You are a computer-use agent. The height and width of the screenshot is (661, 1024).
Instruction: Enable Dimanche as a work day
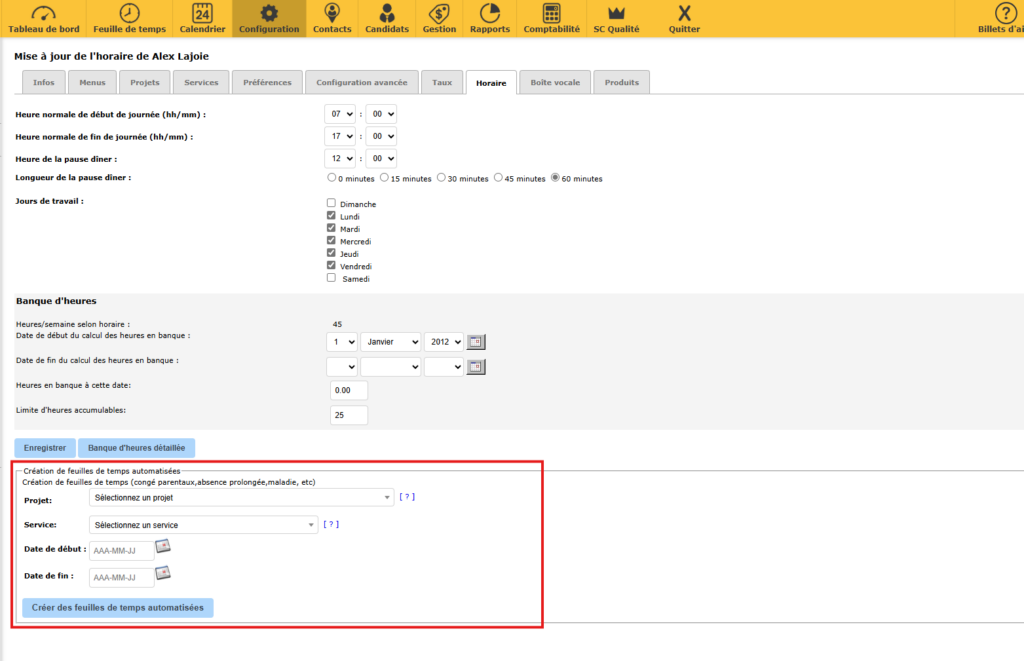331,203
